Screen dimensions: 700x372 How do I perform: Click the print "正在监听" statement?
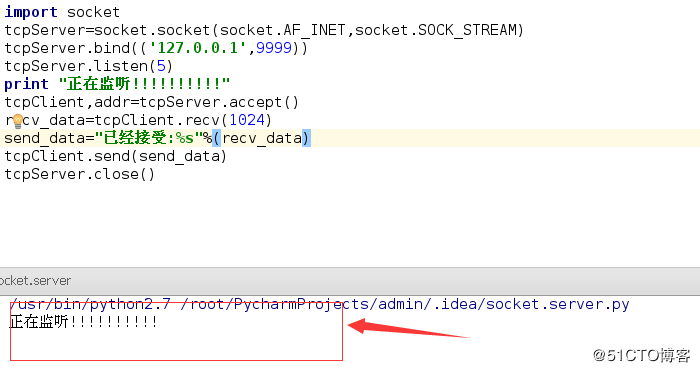tap(117, 84)
